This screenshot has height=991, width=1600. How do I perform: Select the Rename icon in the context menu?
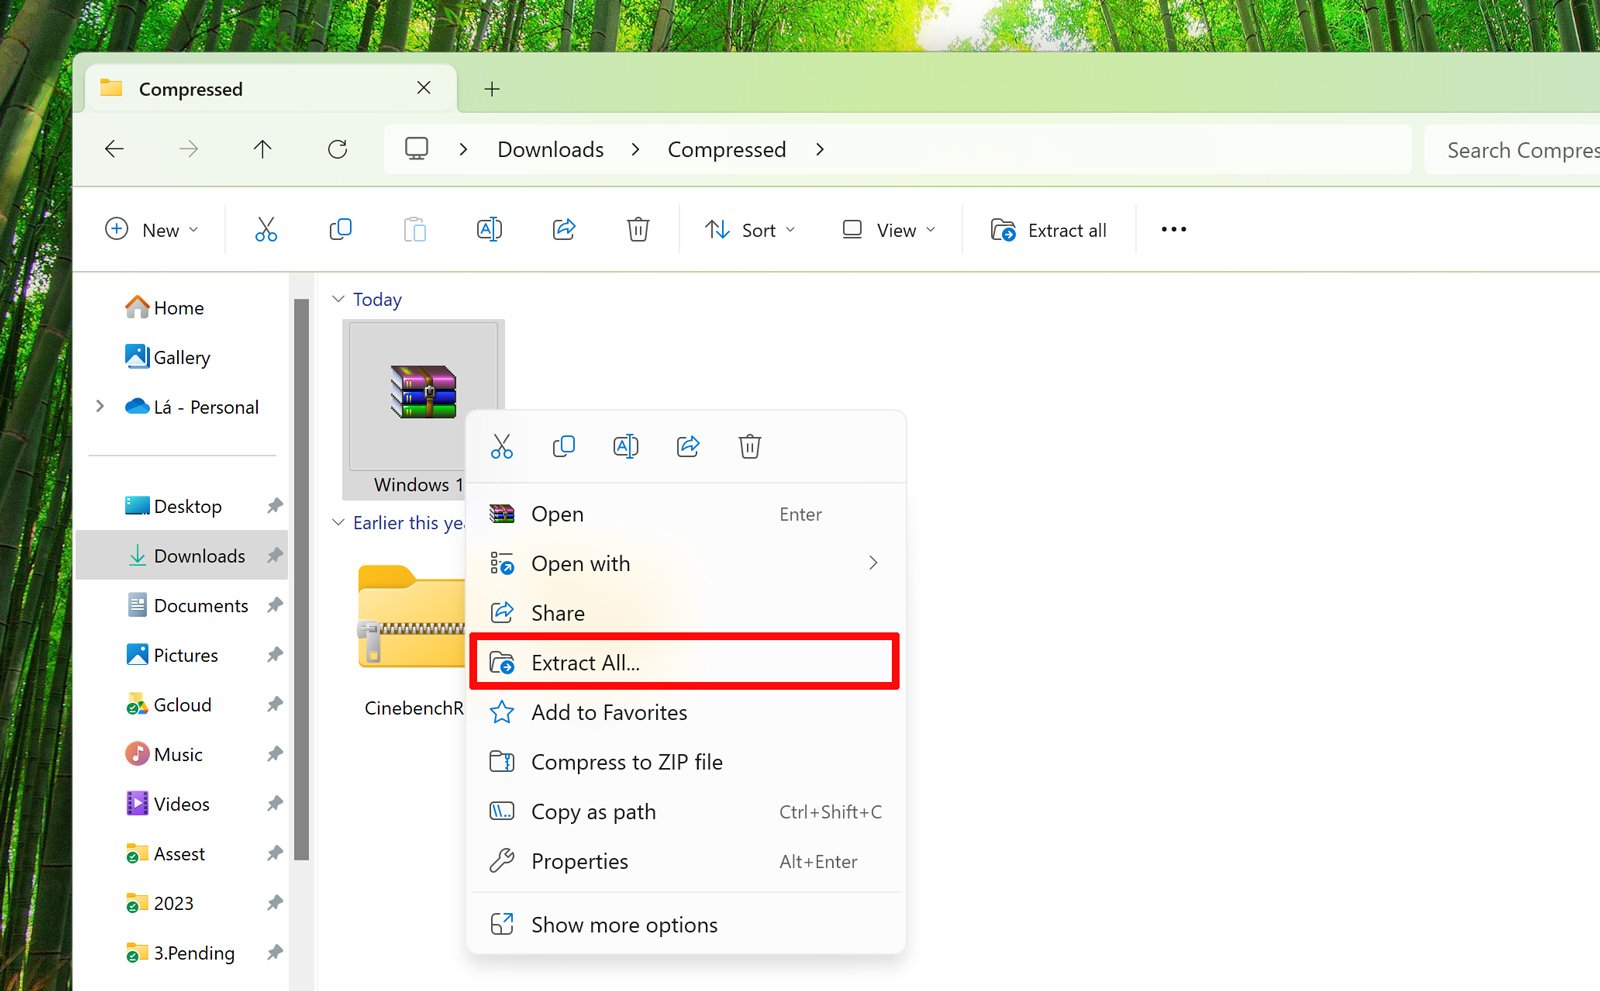tap(626, 446)
